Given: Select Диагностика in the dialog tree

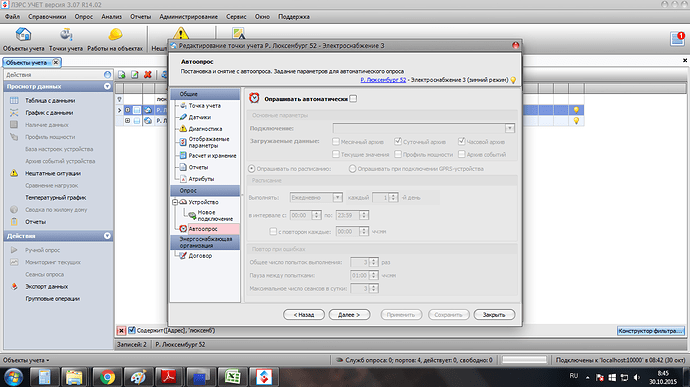Looking at the screenshot, I should pyautogui.click(x=205, y=129).
